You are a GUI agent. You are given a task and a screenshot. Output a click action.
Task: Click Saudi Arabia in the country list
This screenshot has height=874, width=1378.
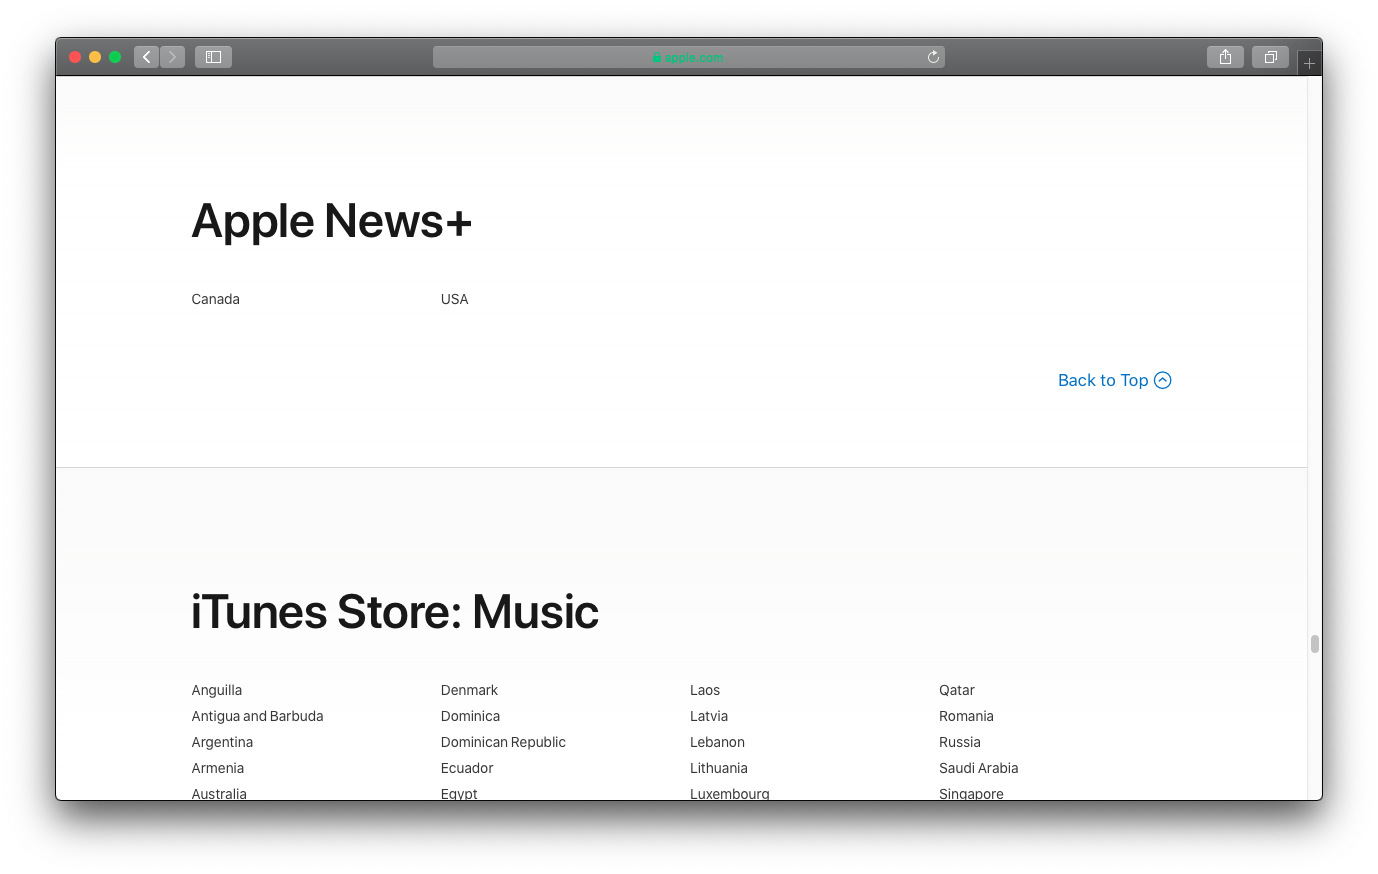pyautogui.click(x=979, y=768)
